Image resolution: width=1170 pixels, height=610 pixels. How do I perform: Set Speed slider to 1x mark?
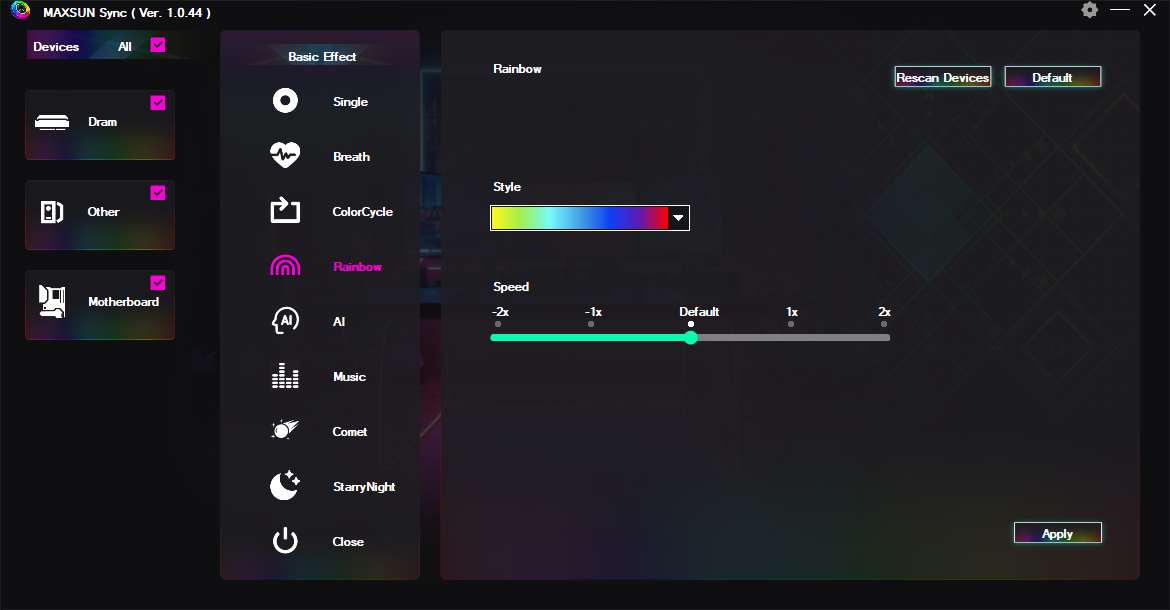(x=791, y=337)
